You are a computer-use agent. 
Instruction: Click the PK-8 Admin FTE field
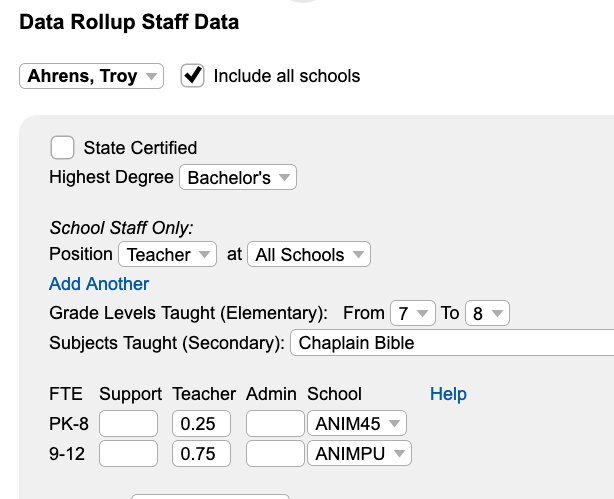click(x=275, y=423)
